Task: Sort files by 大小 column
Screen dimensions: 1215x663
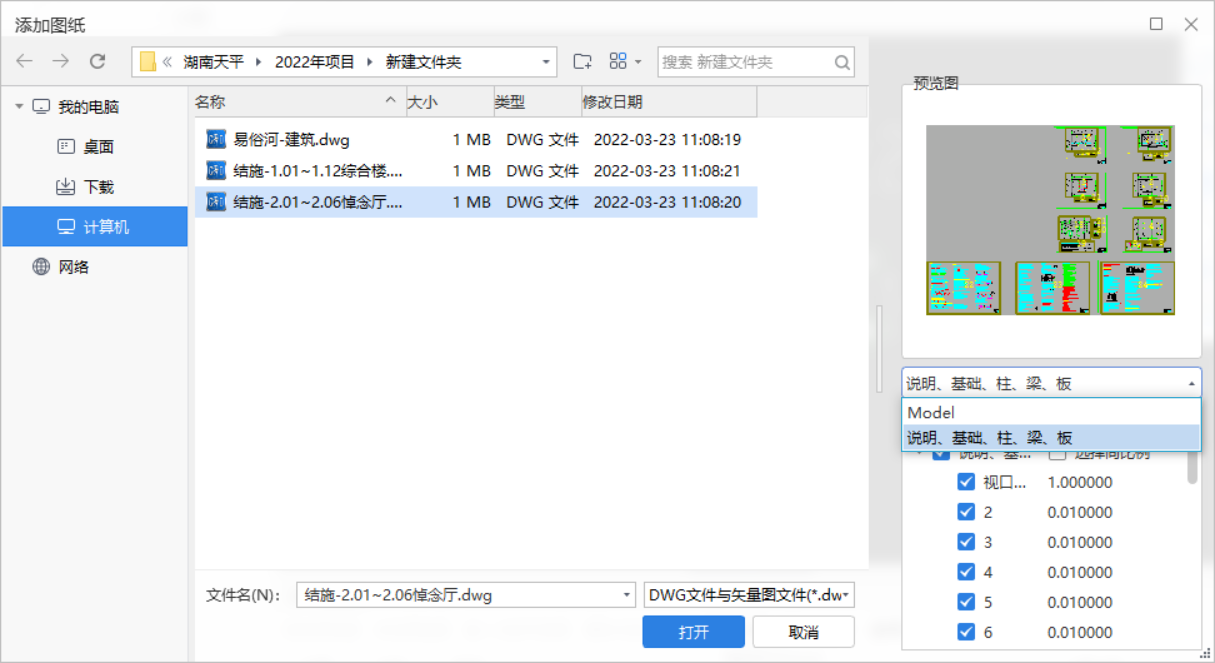Action: tap(449, 102)
